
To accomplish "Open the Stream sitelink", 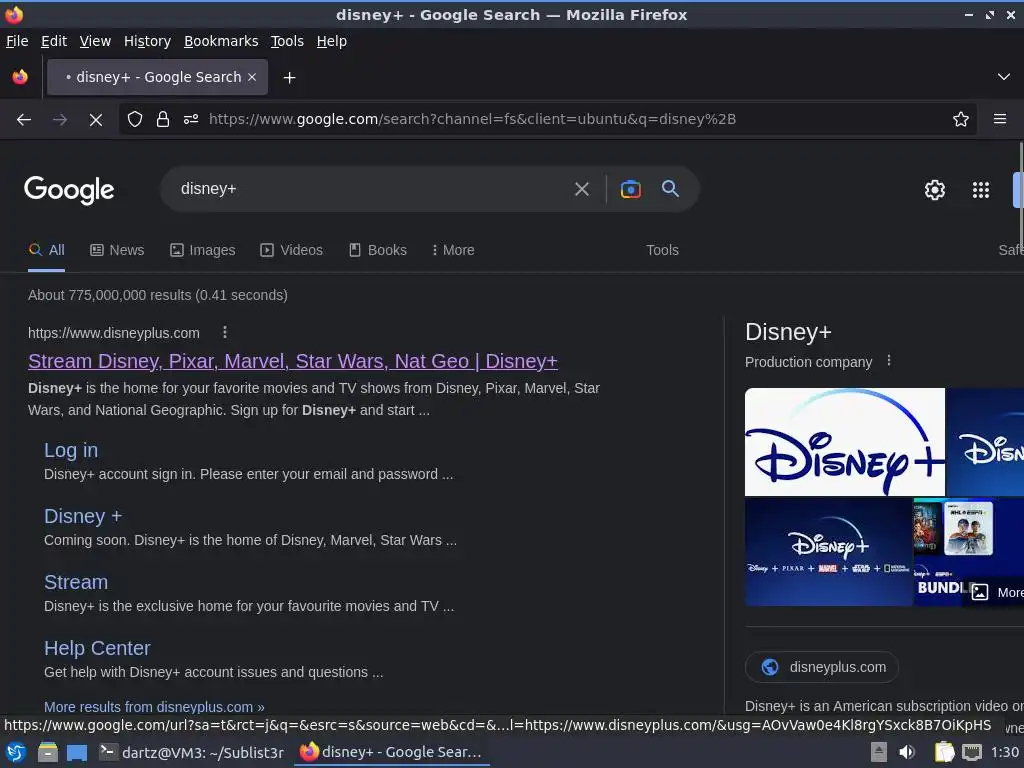I will (x=76, y=582).
